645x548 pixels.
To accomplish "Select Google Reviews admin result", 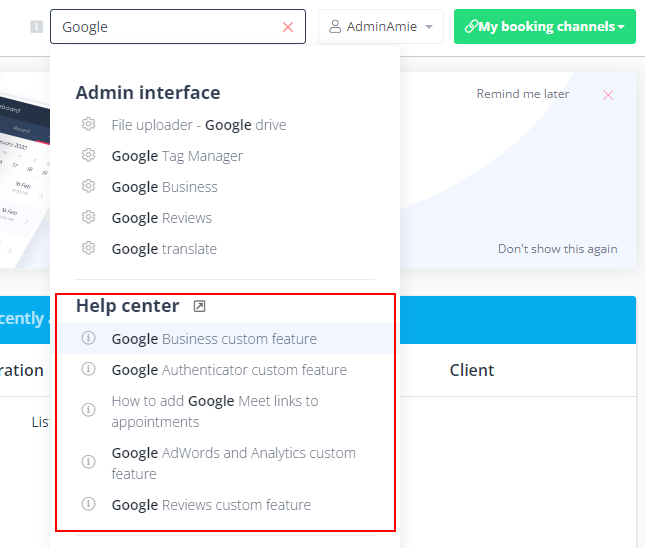I will [162, 218].
